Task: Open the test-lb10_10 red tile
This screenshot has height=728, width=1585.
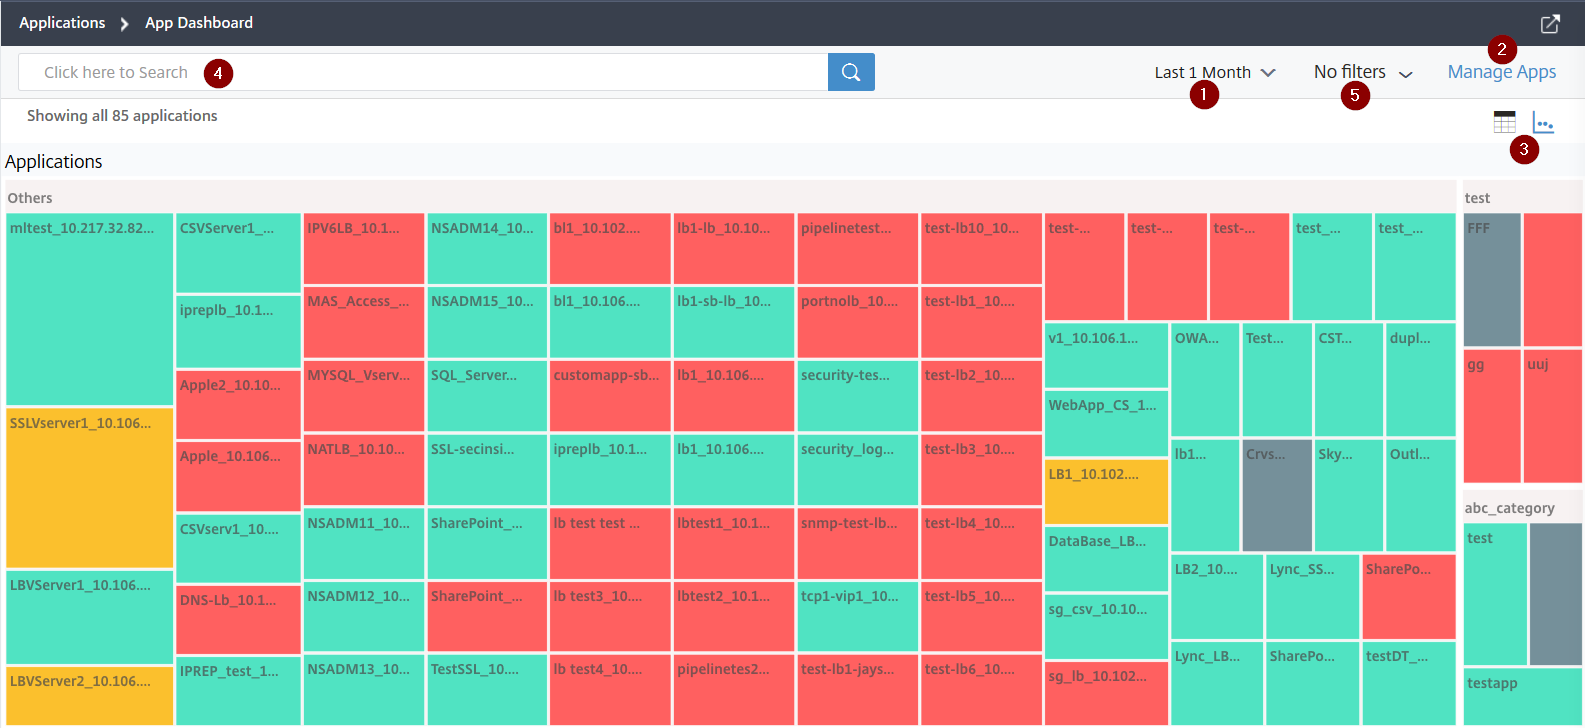Action: point(981,248)
